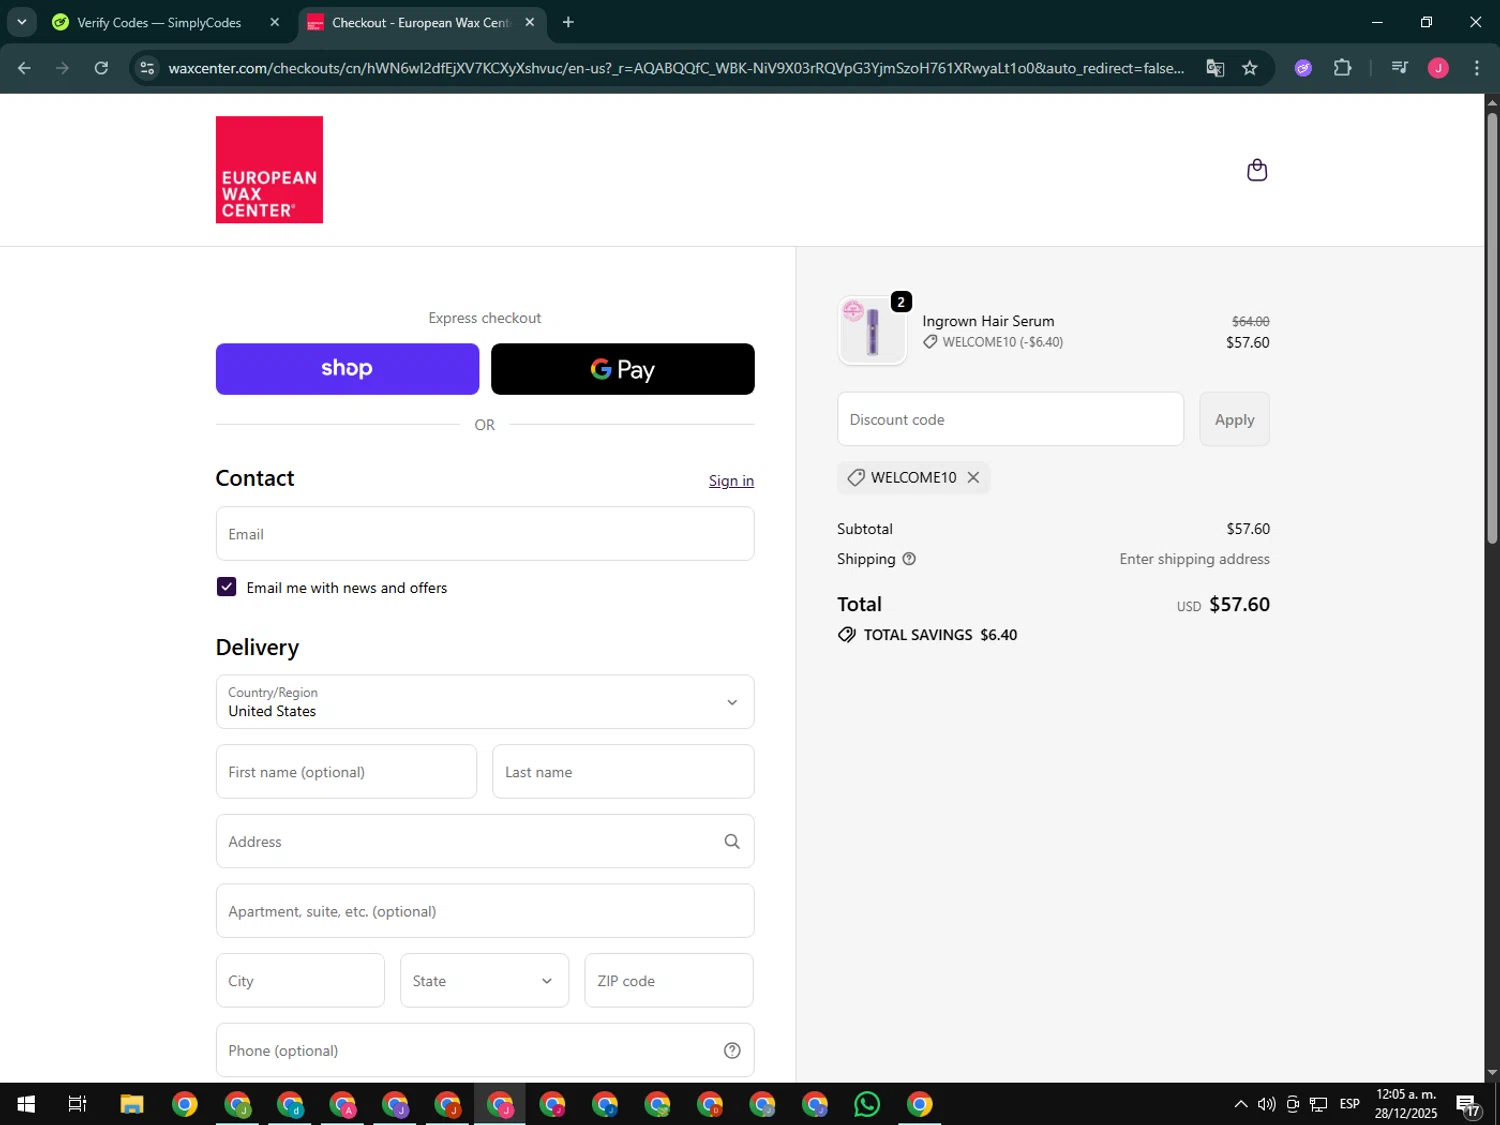1500x1125 pixels.
Task: Click the volume icon in system tray
Action: pyautogui.click(x=1267, y=1104)
